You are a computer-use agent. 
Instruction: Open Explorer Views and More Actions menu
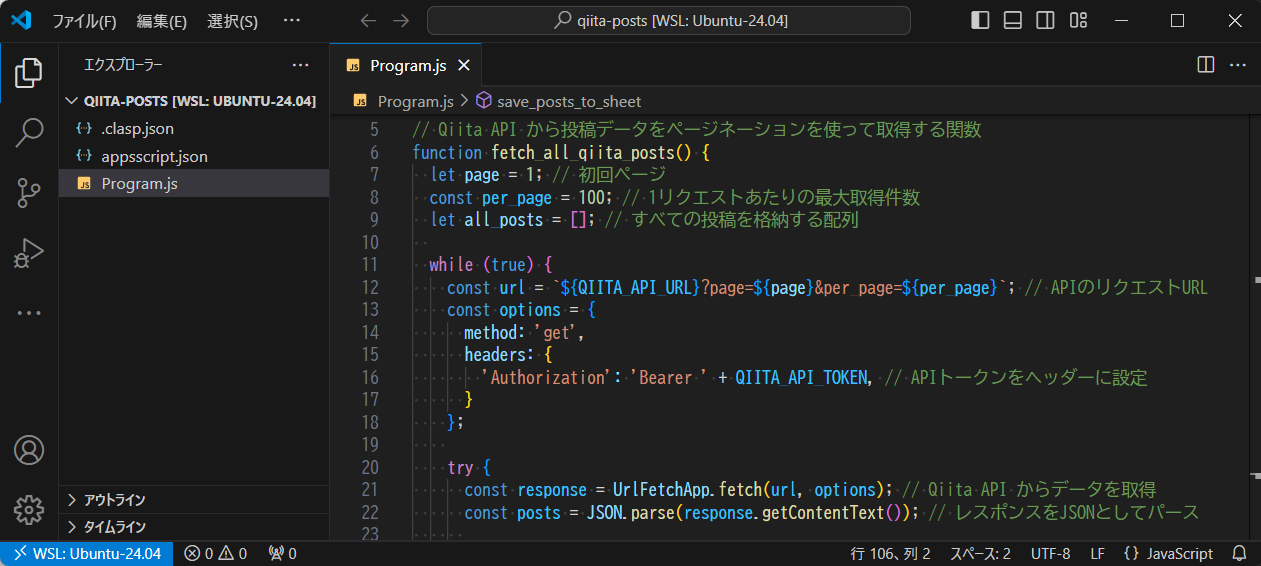[x=300, y=65]
